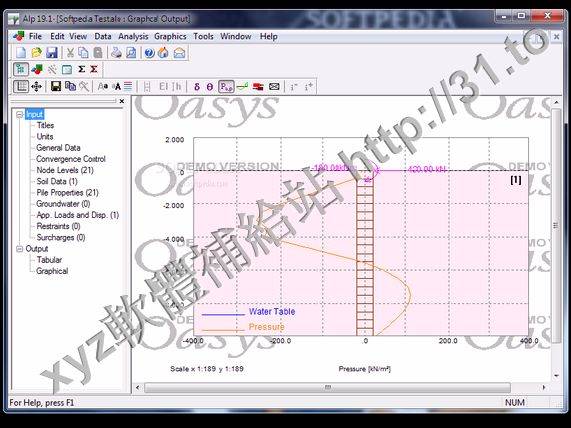This screenshot has height=428, width=571.
Task: Toggle the Gateway tree icon
Action: click(21, 69)
